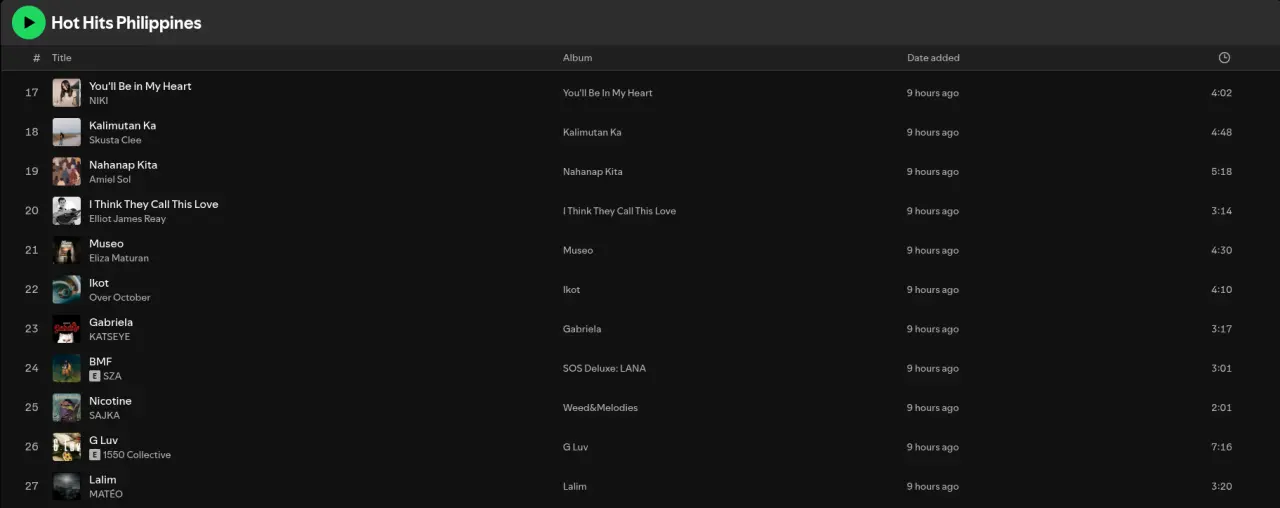Viewport: 1280px width, 508px height.
Task: Open artist SAJKA
Action: click(104, 416)
